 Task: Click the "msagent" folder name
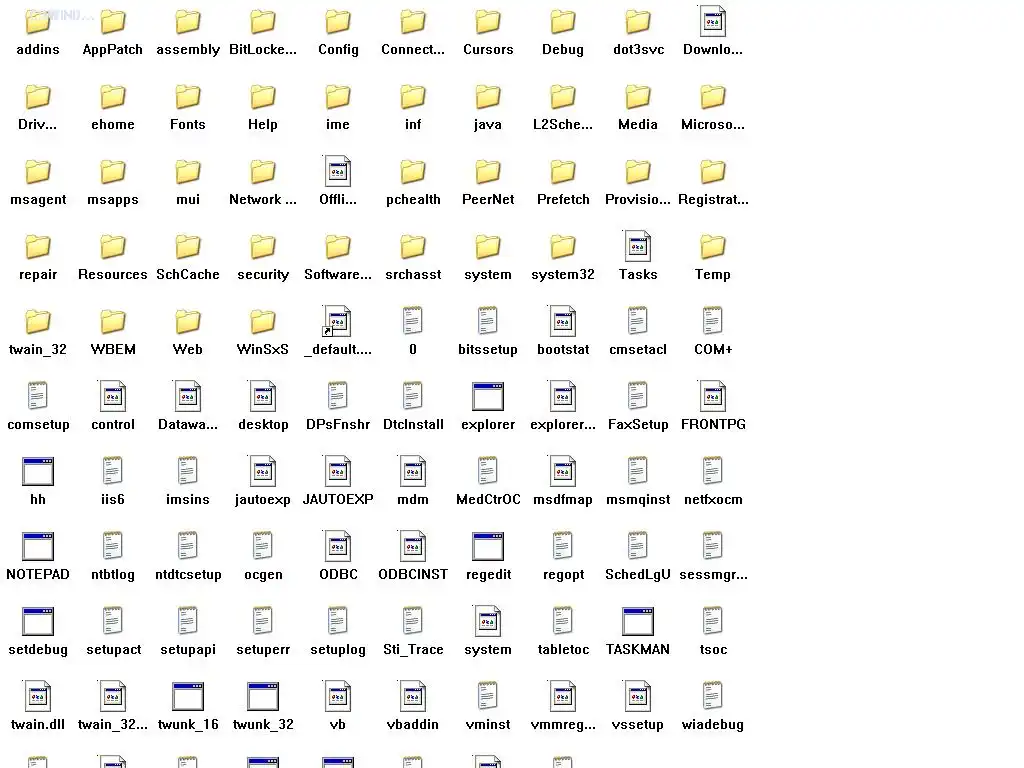(x=38, y=200)
